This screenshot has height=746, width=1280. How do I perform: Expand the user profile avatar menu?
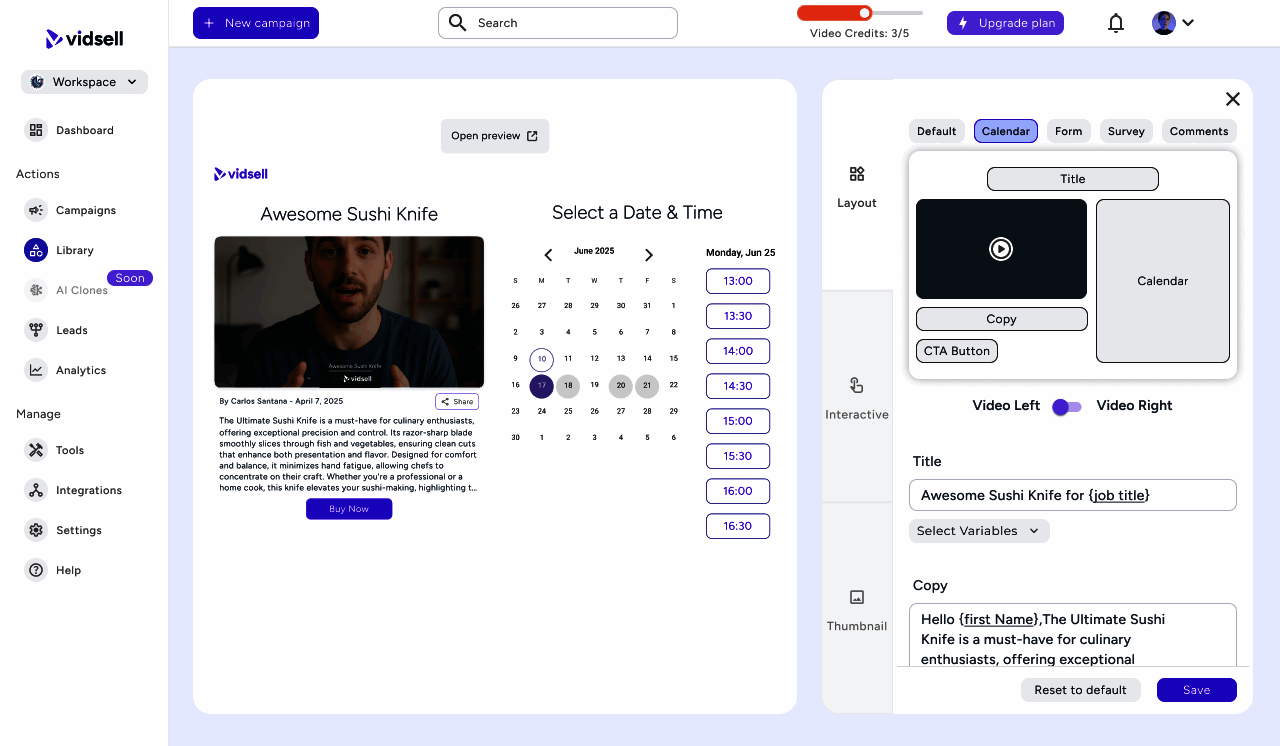tap(1173, 23)
